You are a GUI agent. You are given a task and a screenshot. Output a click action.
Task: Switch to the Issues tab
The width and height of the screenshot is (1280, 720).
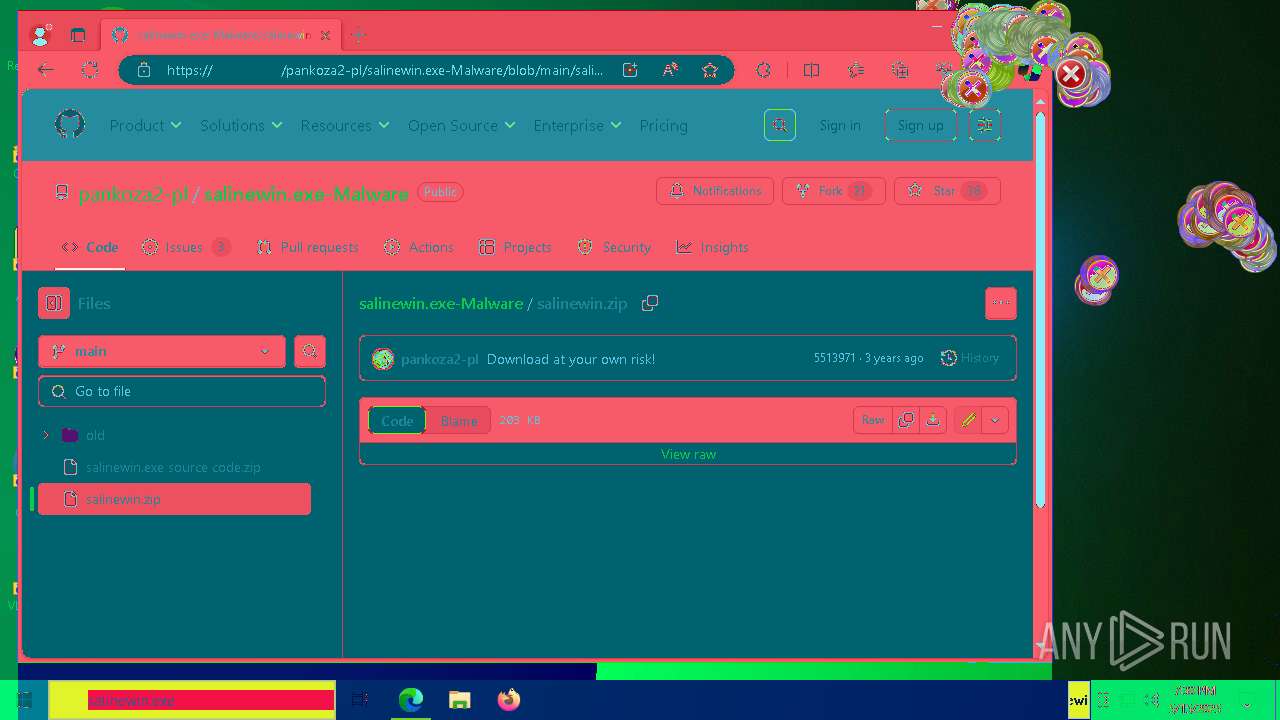tap(186, 247)
